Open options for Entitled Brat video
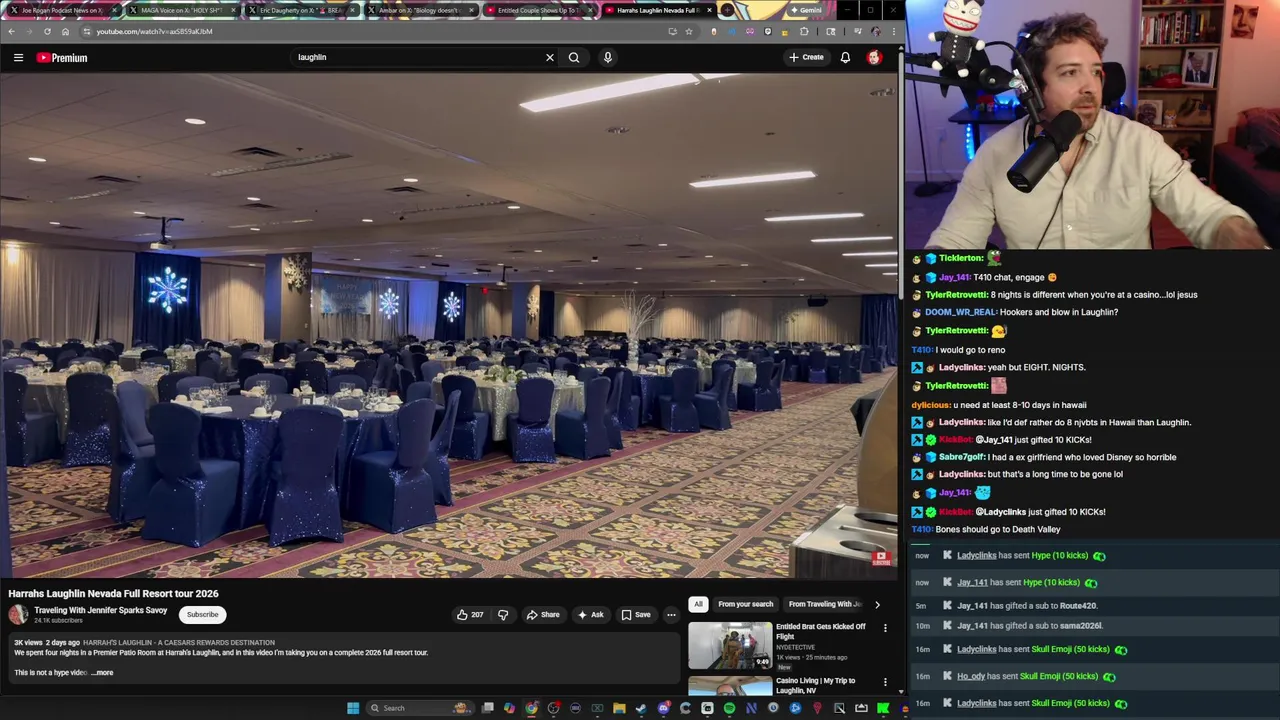The image size is (1280, 720). coord(885,628)
